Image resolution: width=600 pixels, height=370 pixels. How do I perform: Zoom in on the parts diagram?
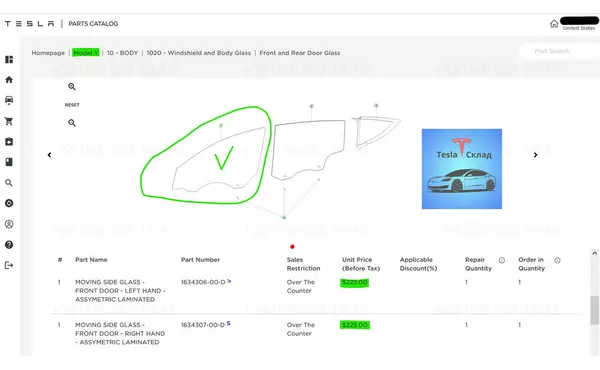tap(72, 87)
